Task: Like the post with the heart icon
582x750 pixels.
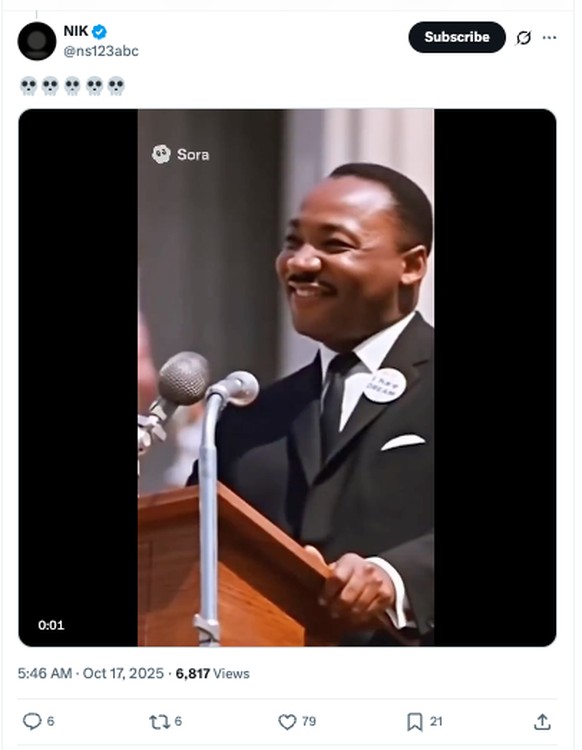Action: pyautogui.click(x=287, y=722)
